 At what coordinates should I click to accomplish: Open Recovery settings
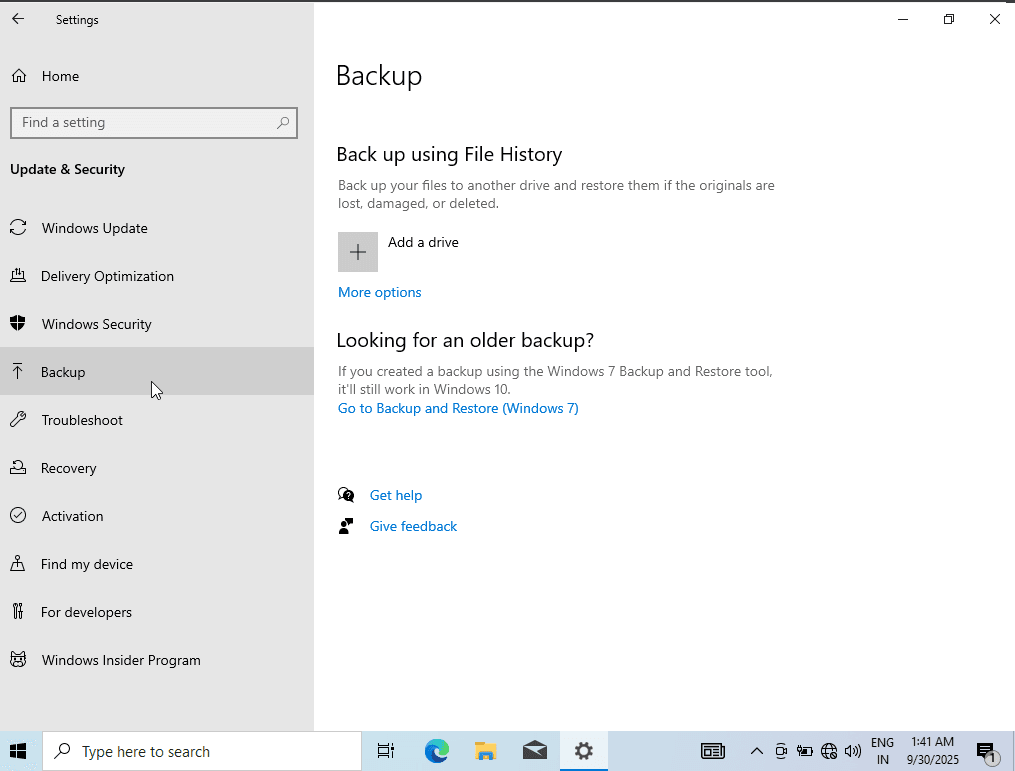(70, 468)
